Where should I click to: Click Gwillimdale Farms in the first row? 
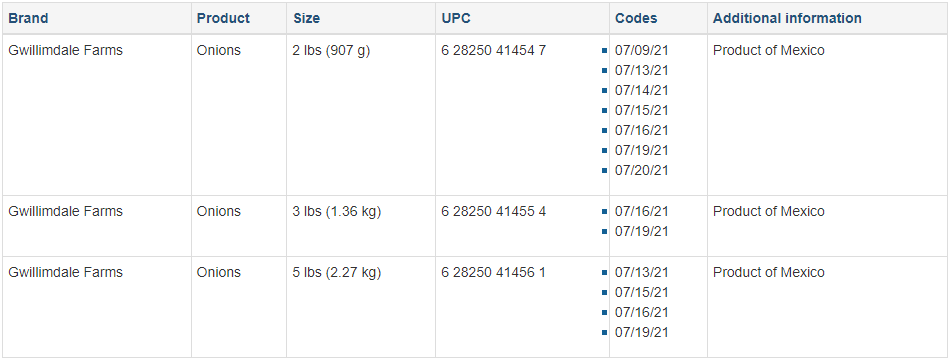click(x=65, y=51)
